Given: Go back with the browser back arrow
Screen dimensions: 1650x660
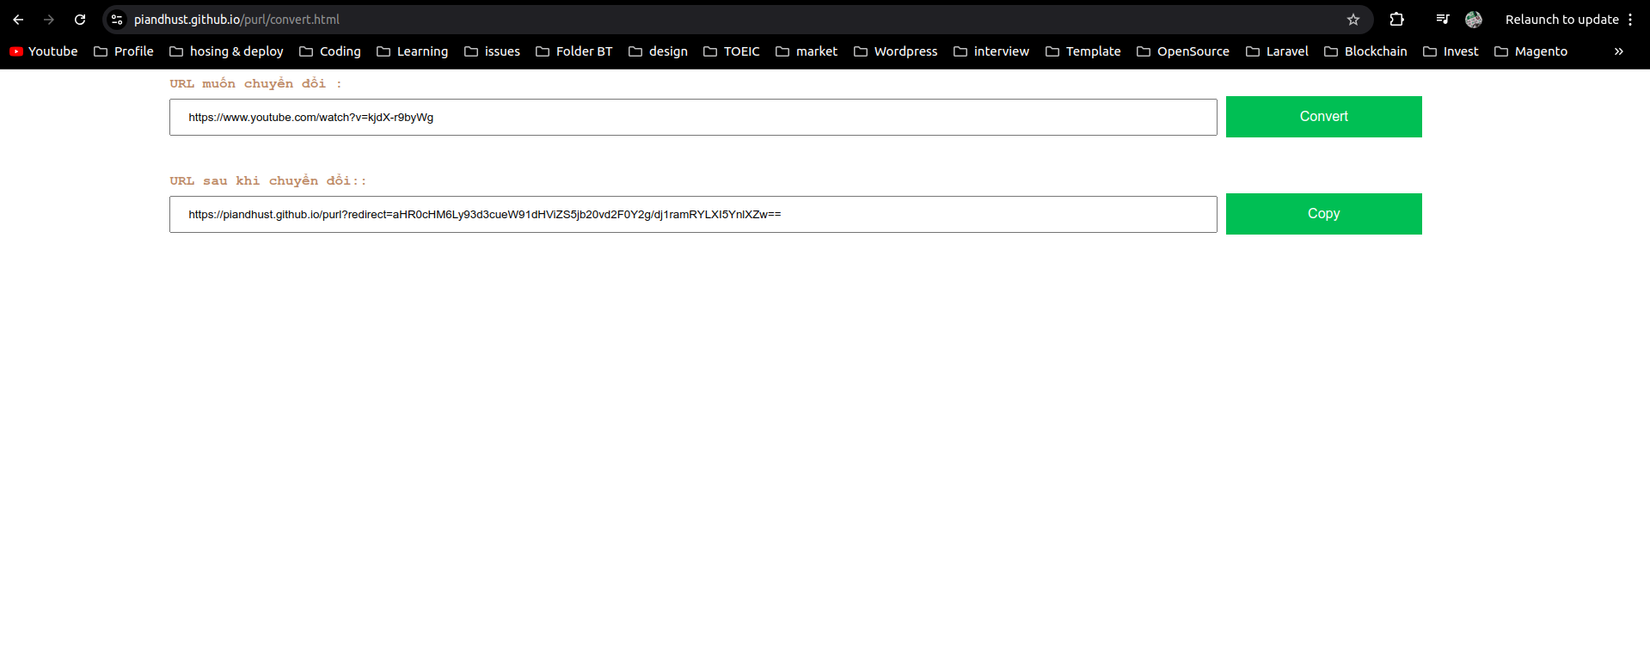Looking at the screenshot, I should coord(18,19).
